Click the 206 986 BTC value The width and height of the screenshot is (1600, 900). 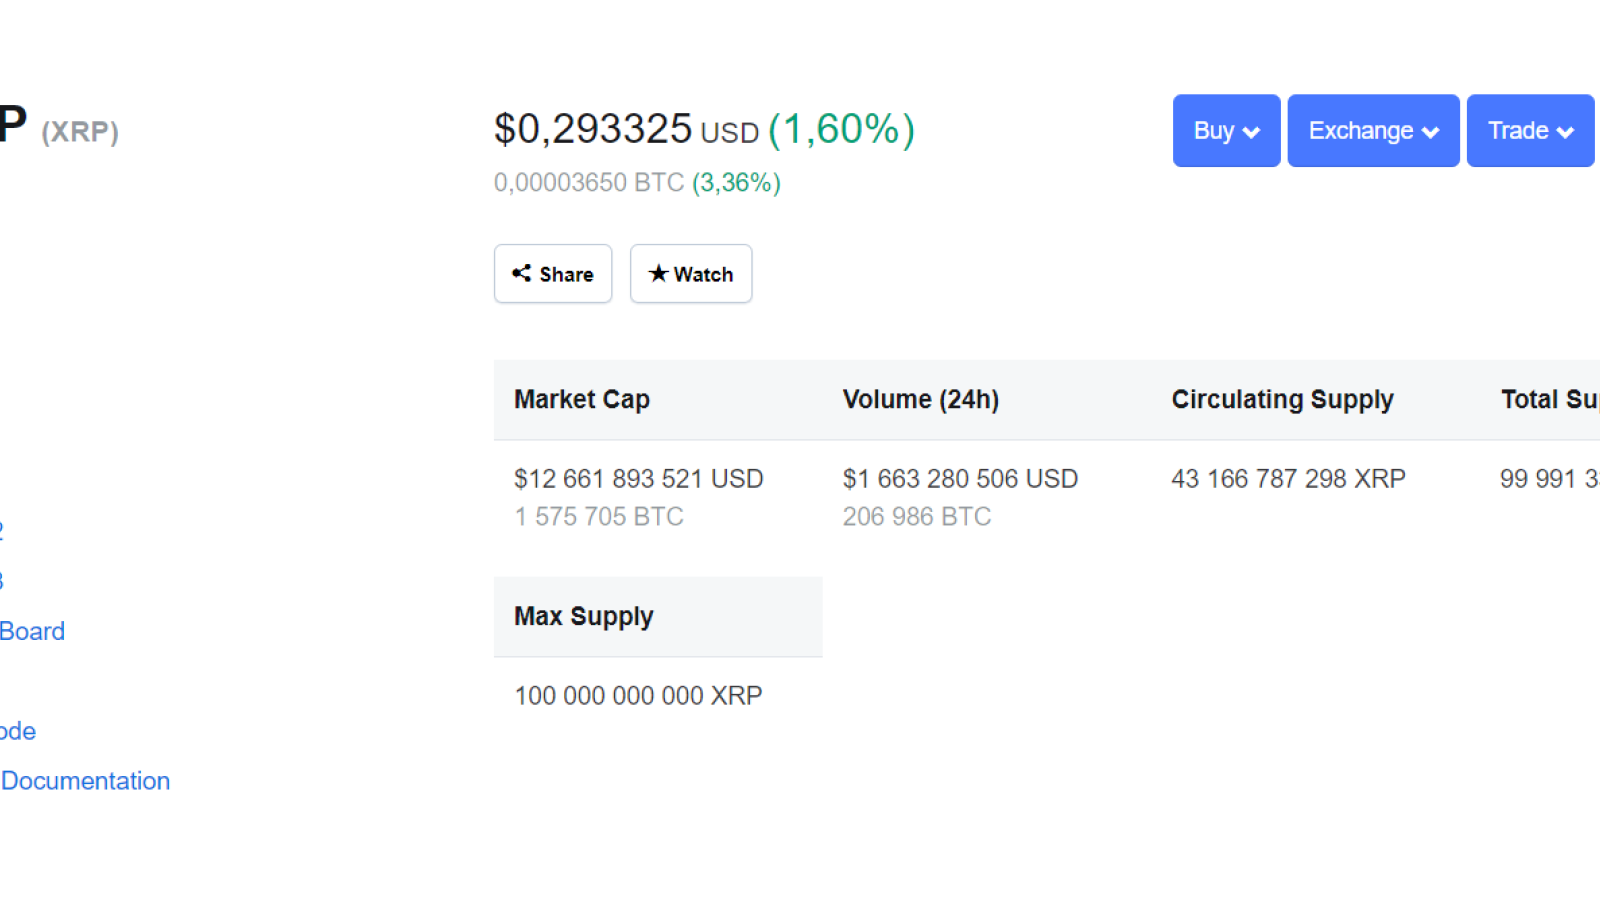pos(917,517)
